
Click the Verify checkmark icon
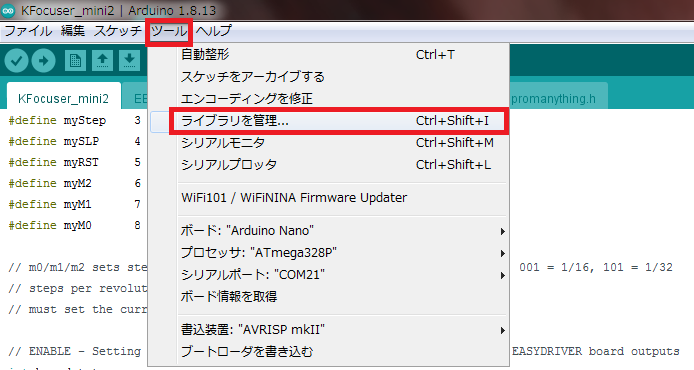click(16, 61)
